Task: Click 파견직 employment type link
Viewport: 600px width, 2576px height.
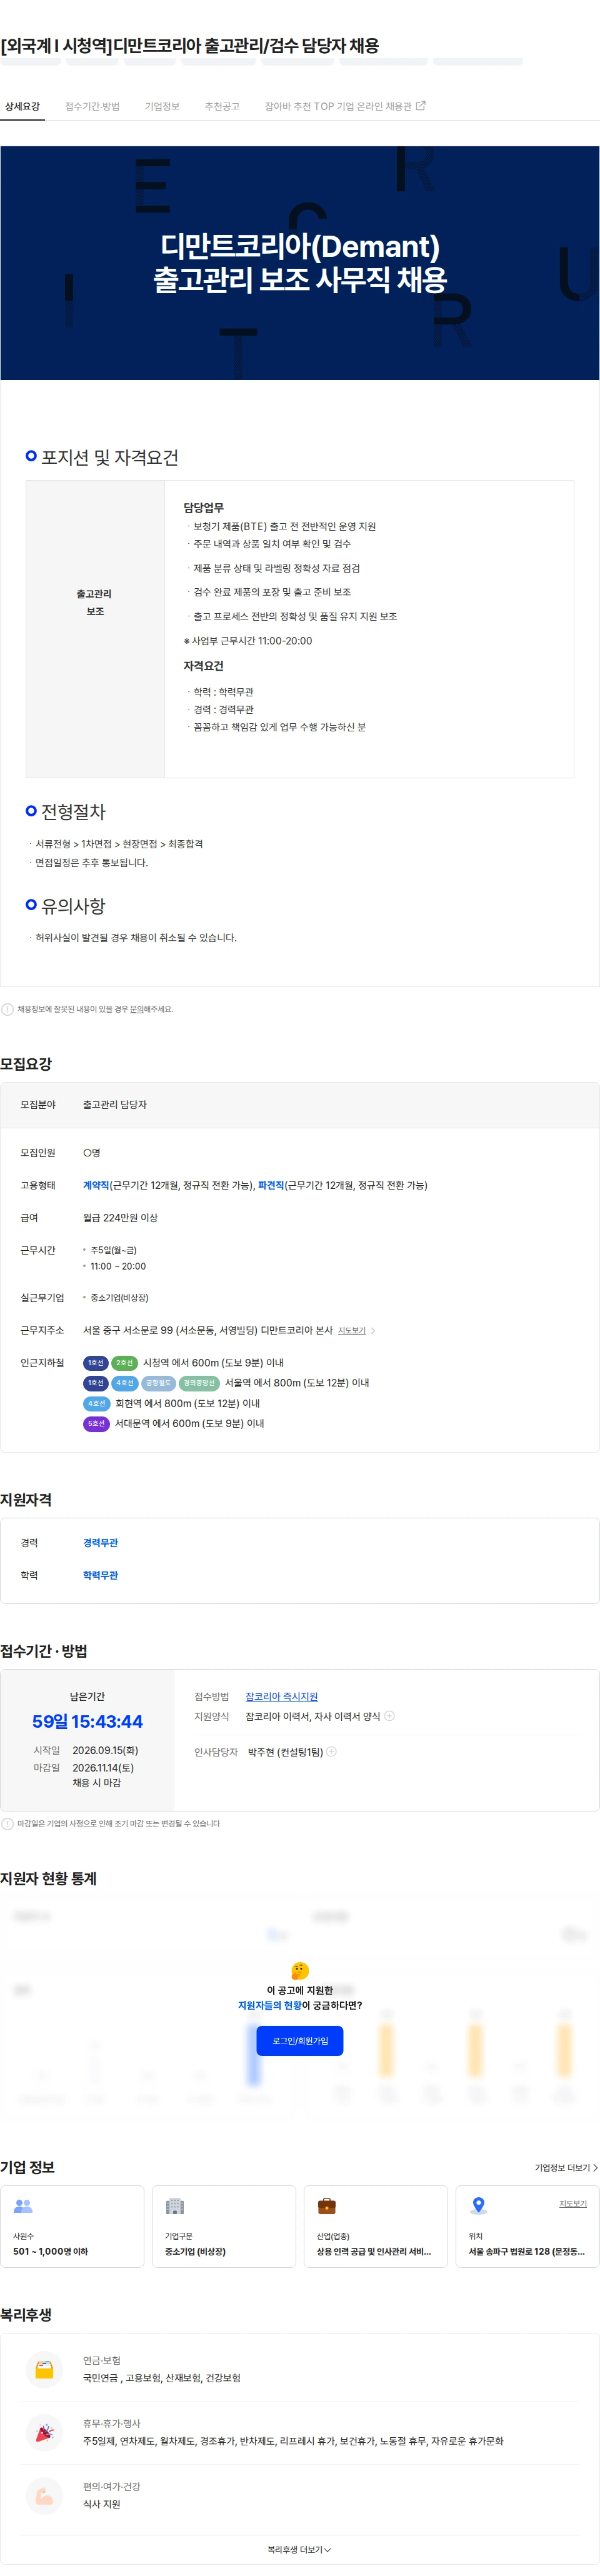Action: [271, 1185]
